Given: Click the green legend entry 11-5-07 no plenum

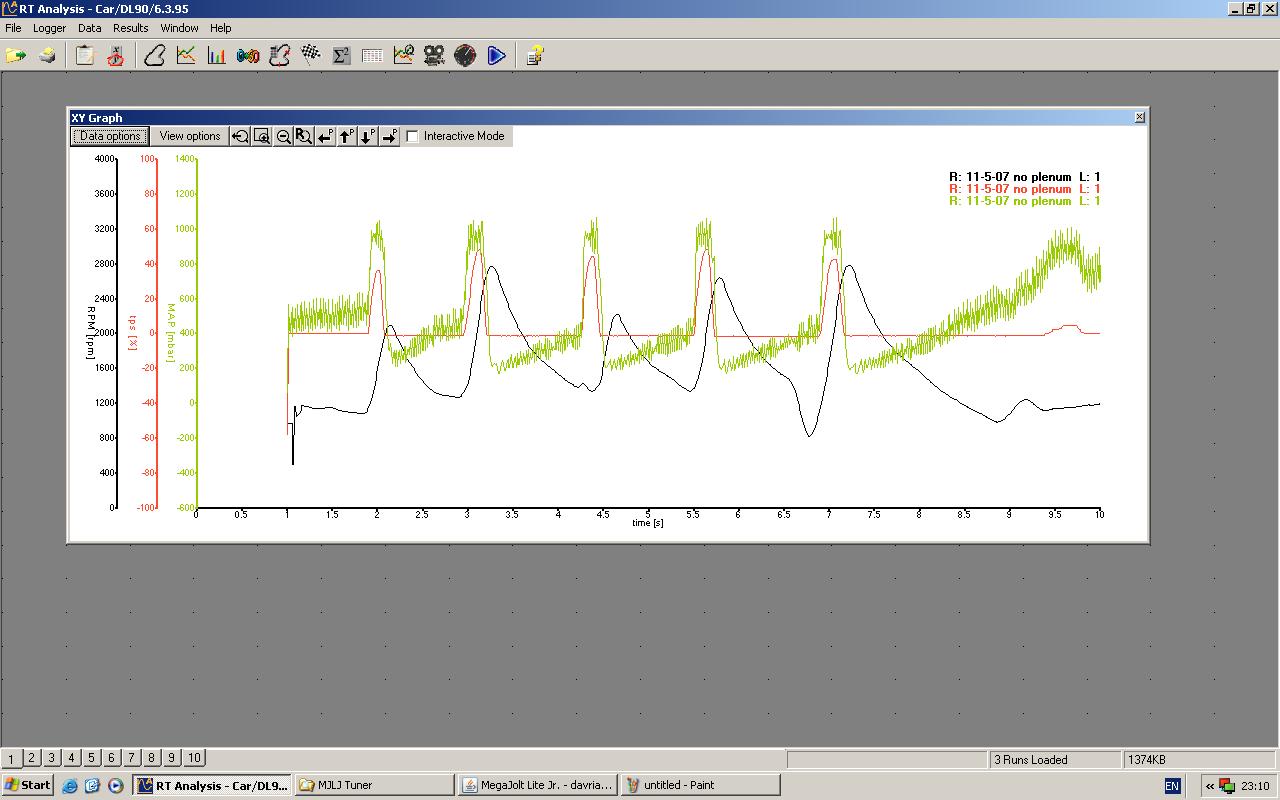Looking at the screenshot, I should 1025,201.
